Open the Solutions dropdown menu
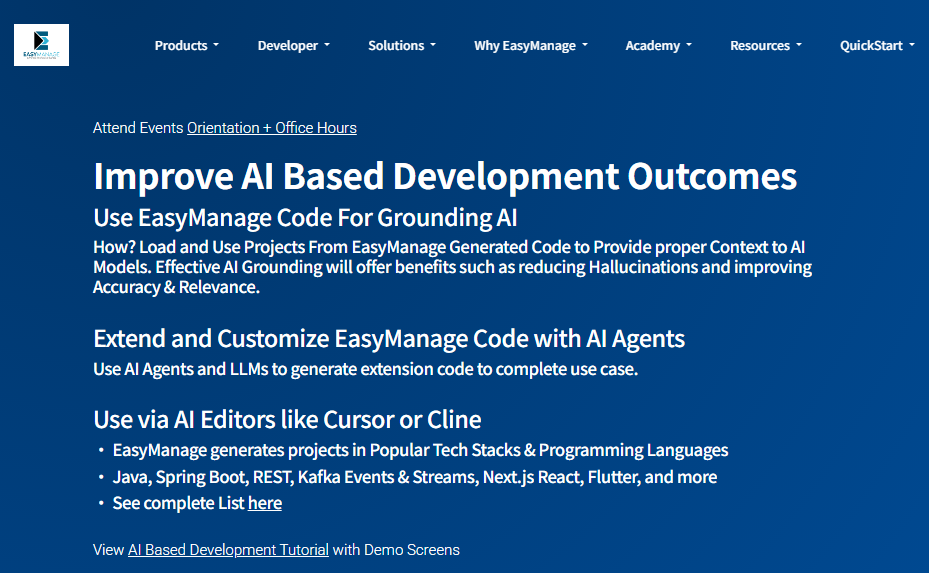The width and height of the screenshot is (929, 573). [402, 46]
